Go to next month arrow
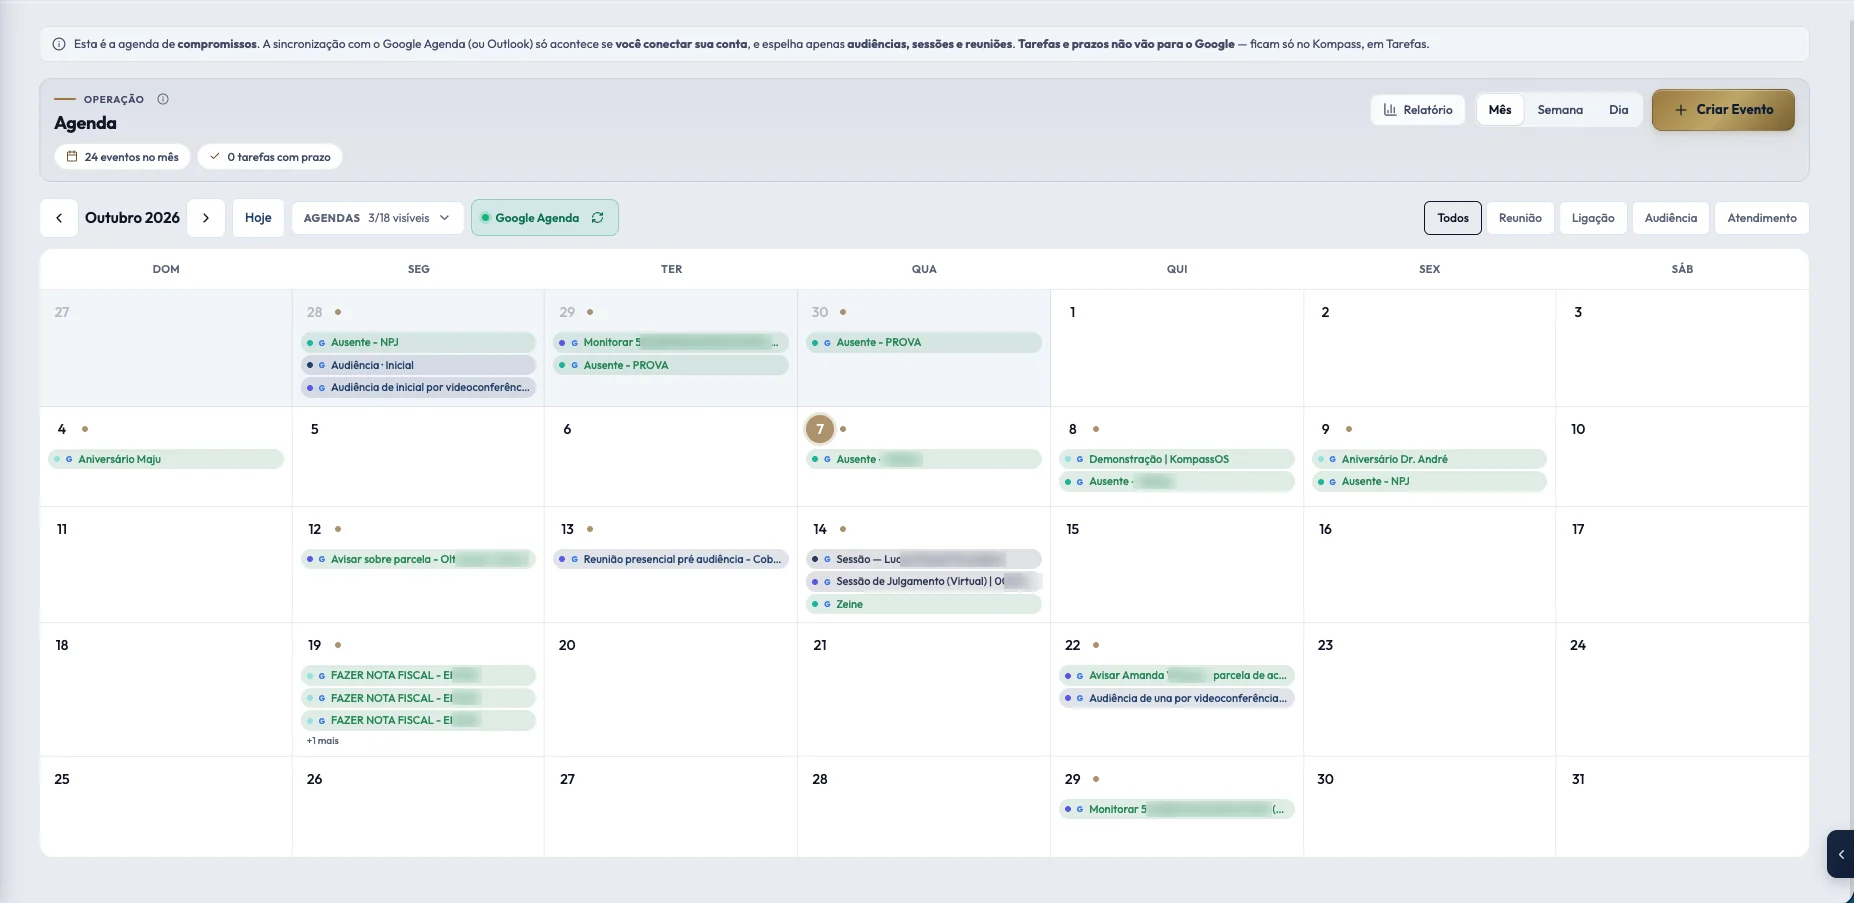Viewport: 1854px width, 903px height. tap(206, 218)
